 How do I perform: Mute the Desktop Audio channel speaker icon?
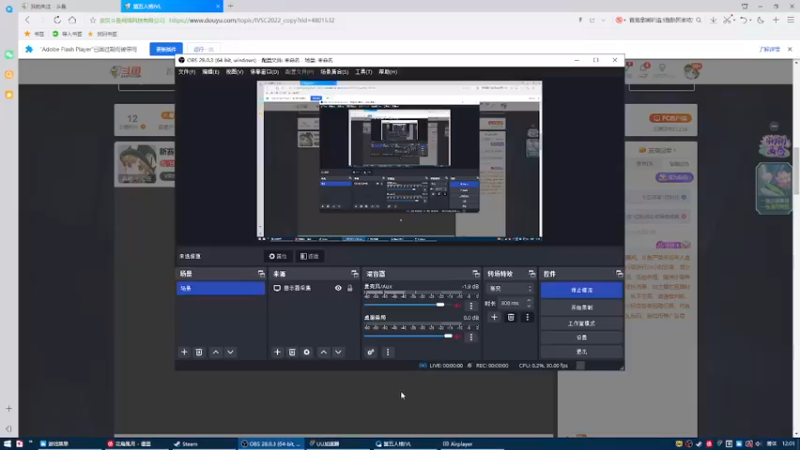click(x=458, y=337)
